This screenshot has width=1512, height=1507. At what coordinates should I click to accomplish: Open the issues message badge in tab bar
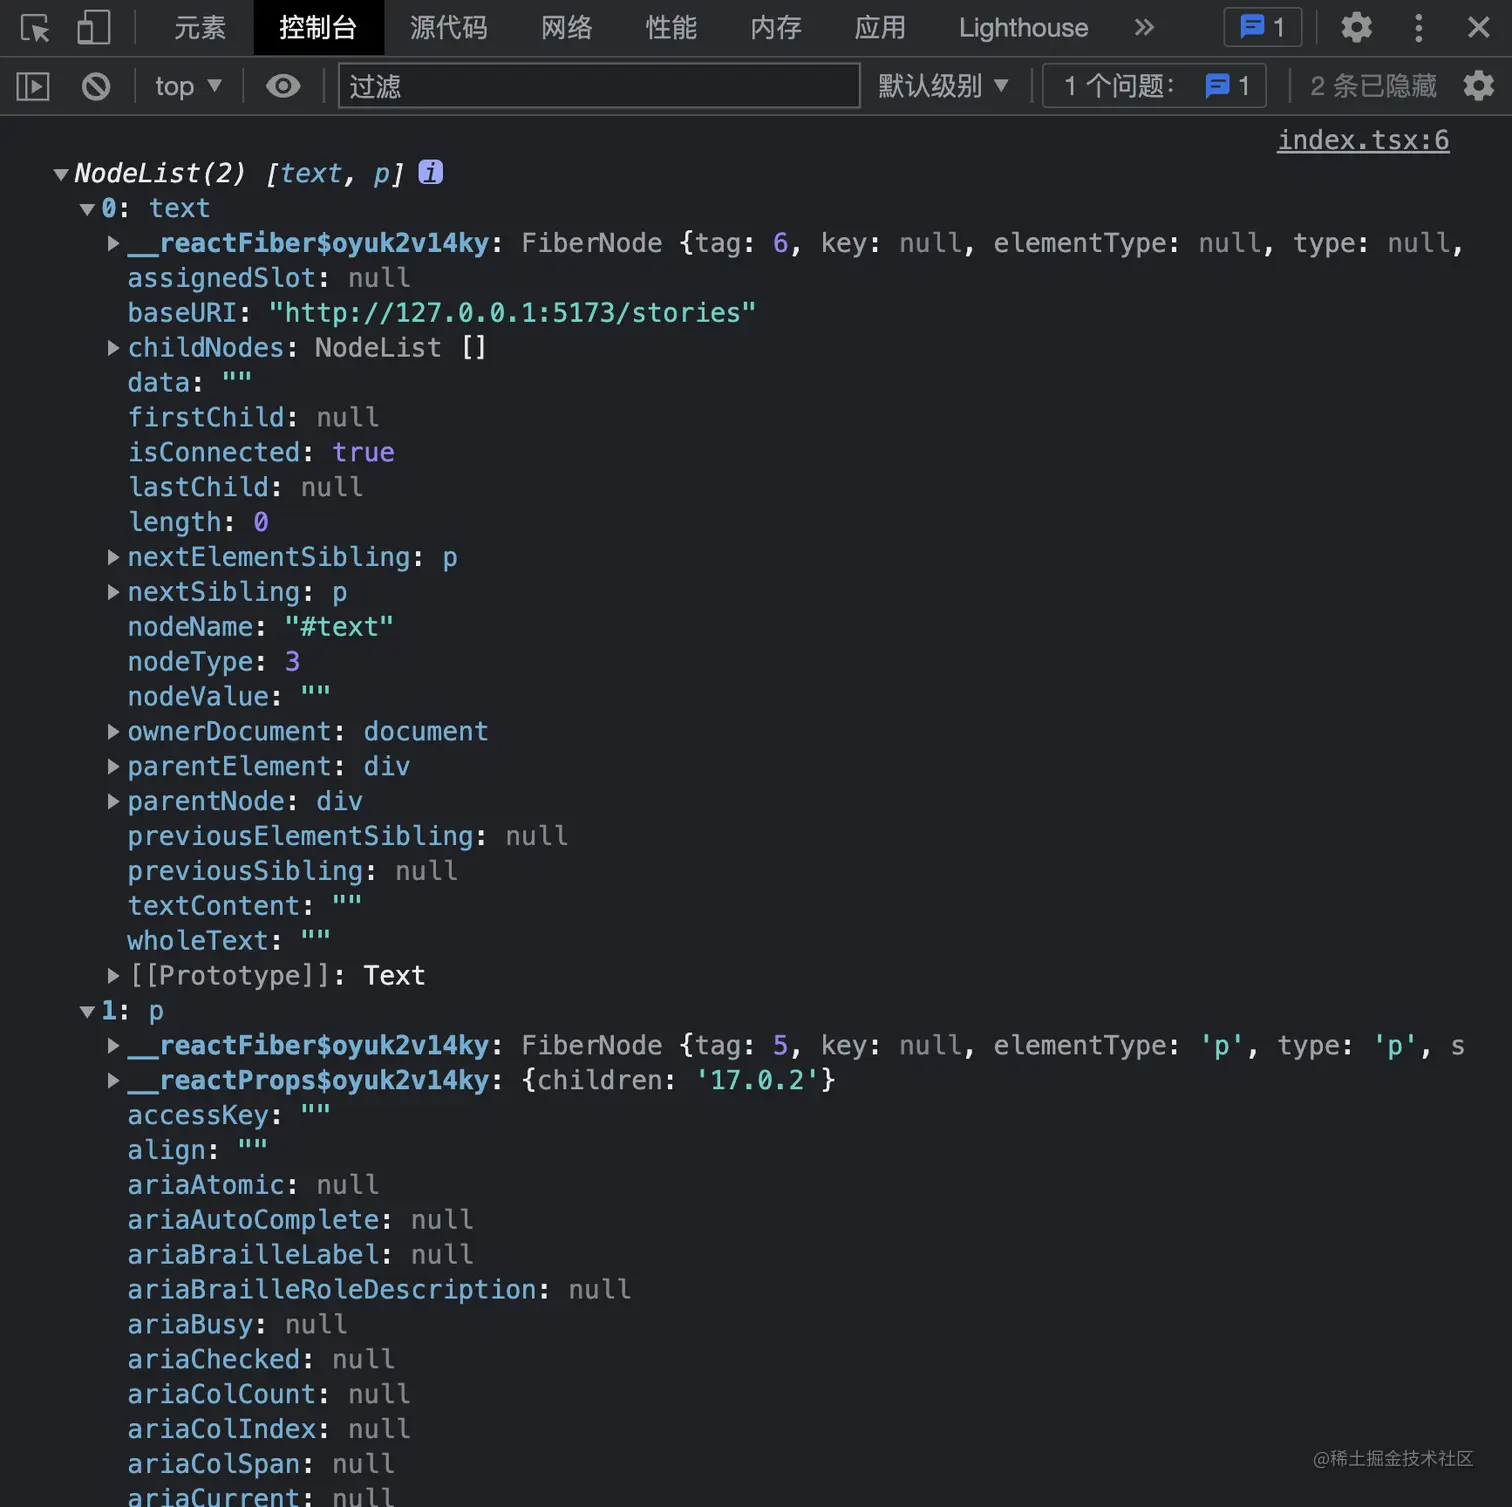tap(1262, 27)
